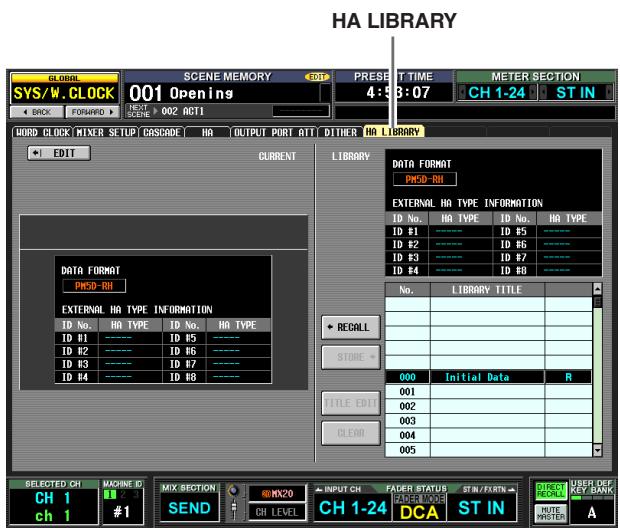The height and width of the screenshot is (531, 620).
Task: Click the MX20 mix bus indicator
Action: click(x=277, y=494)
